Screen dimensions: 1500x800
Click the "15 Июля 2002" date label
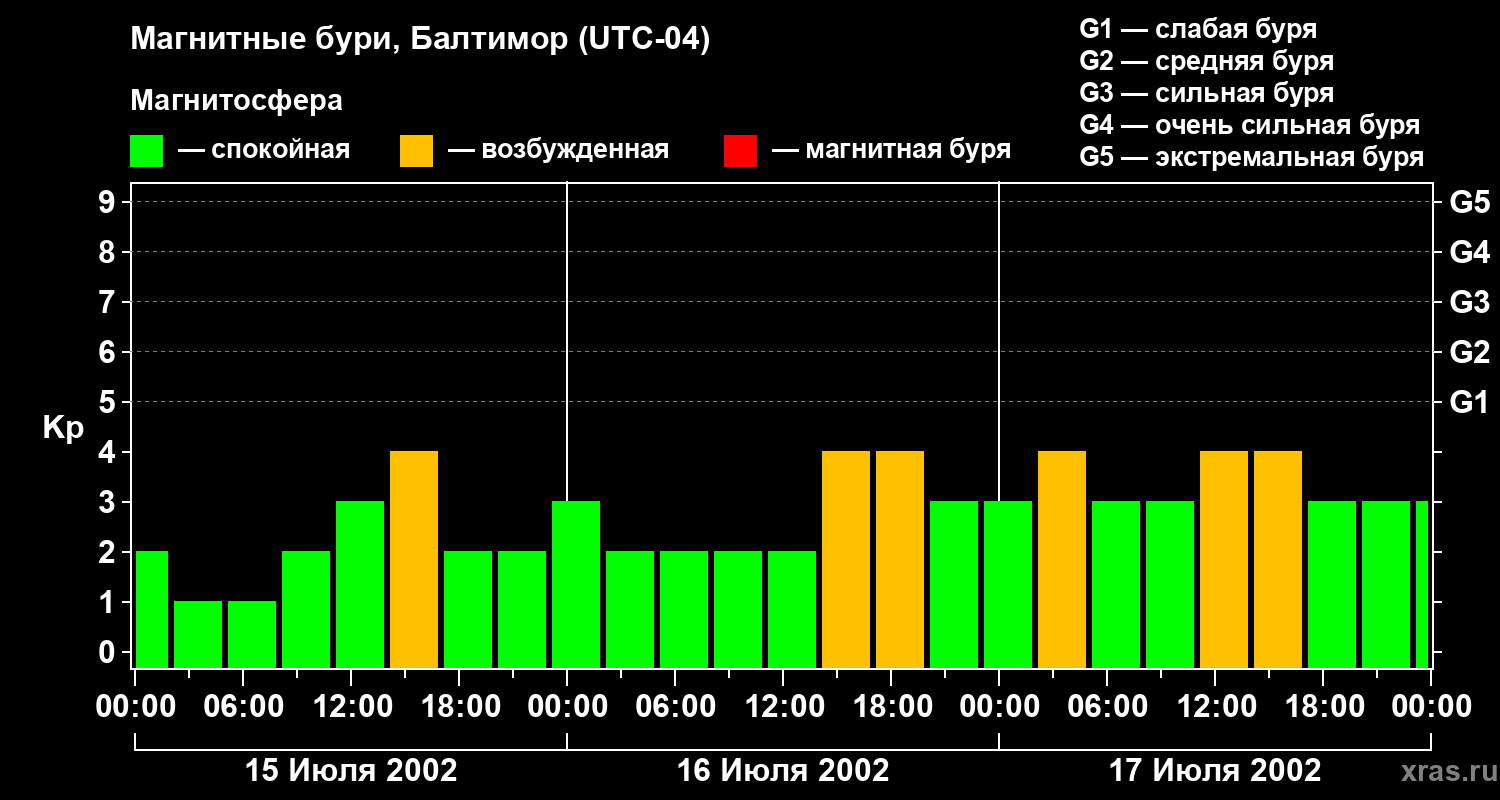click(351, 771)
